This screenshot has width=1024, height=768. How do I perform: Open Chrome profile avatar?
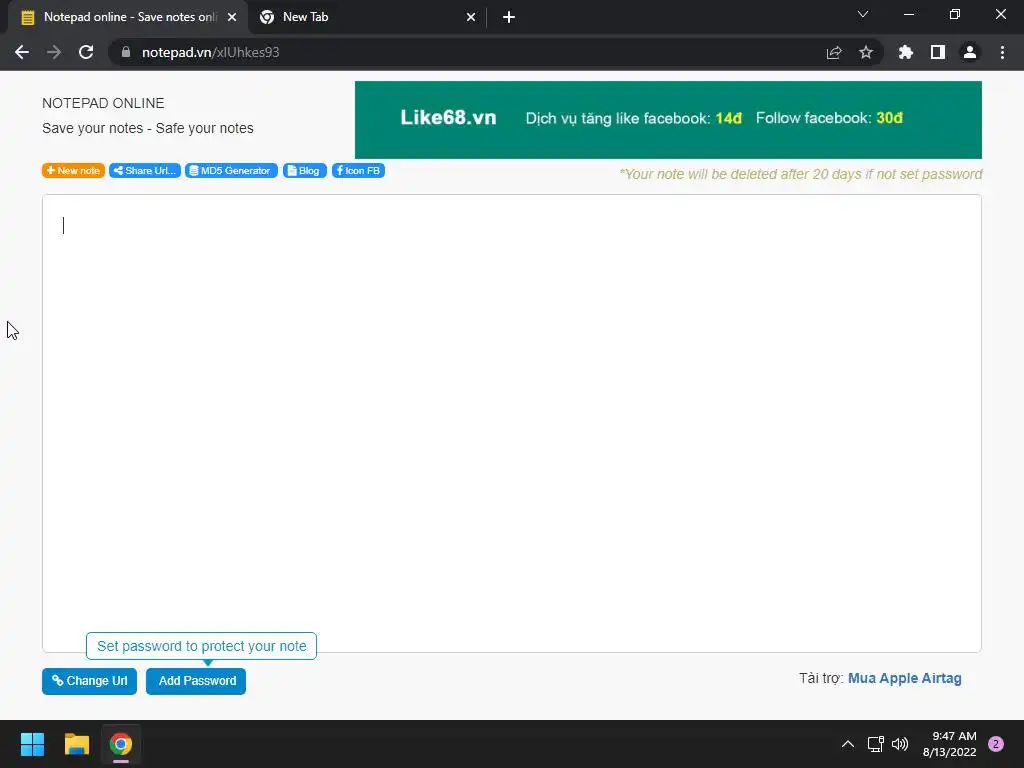point(970,52)
